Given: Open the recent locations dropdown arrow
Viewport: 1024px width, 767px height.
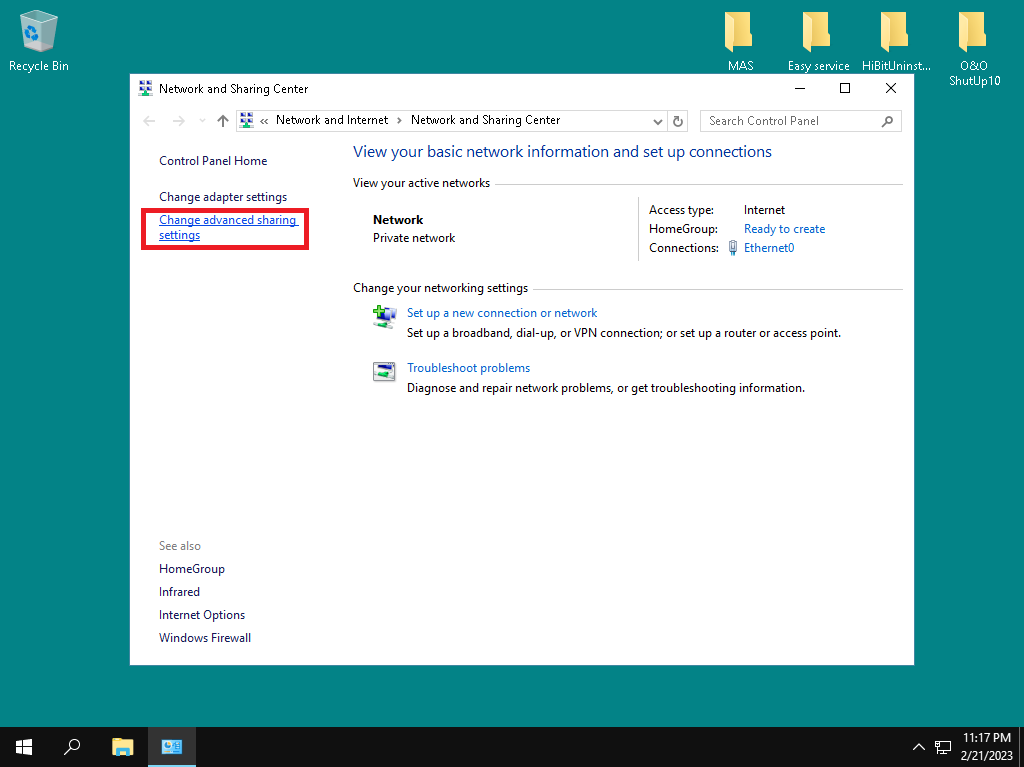Looking at the screenshot, I should coord(203,121).
